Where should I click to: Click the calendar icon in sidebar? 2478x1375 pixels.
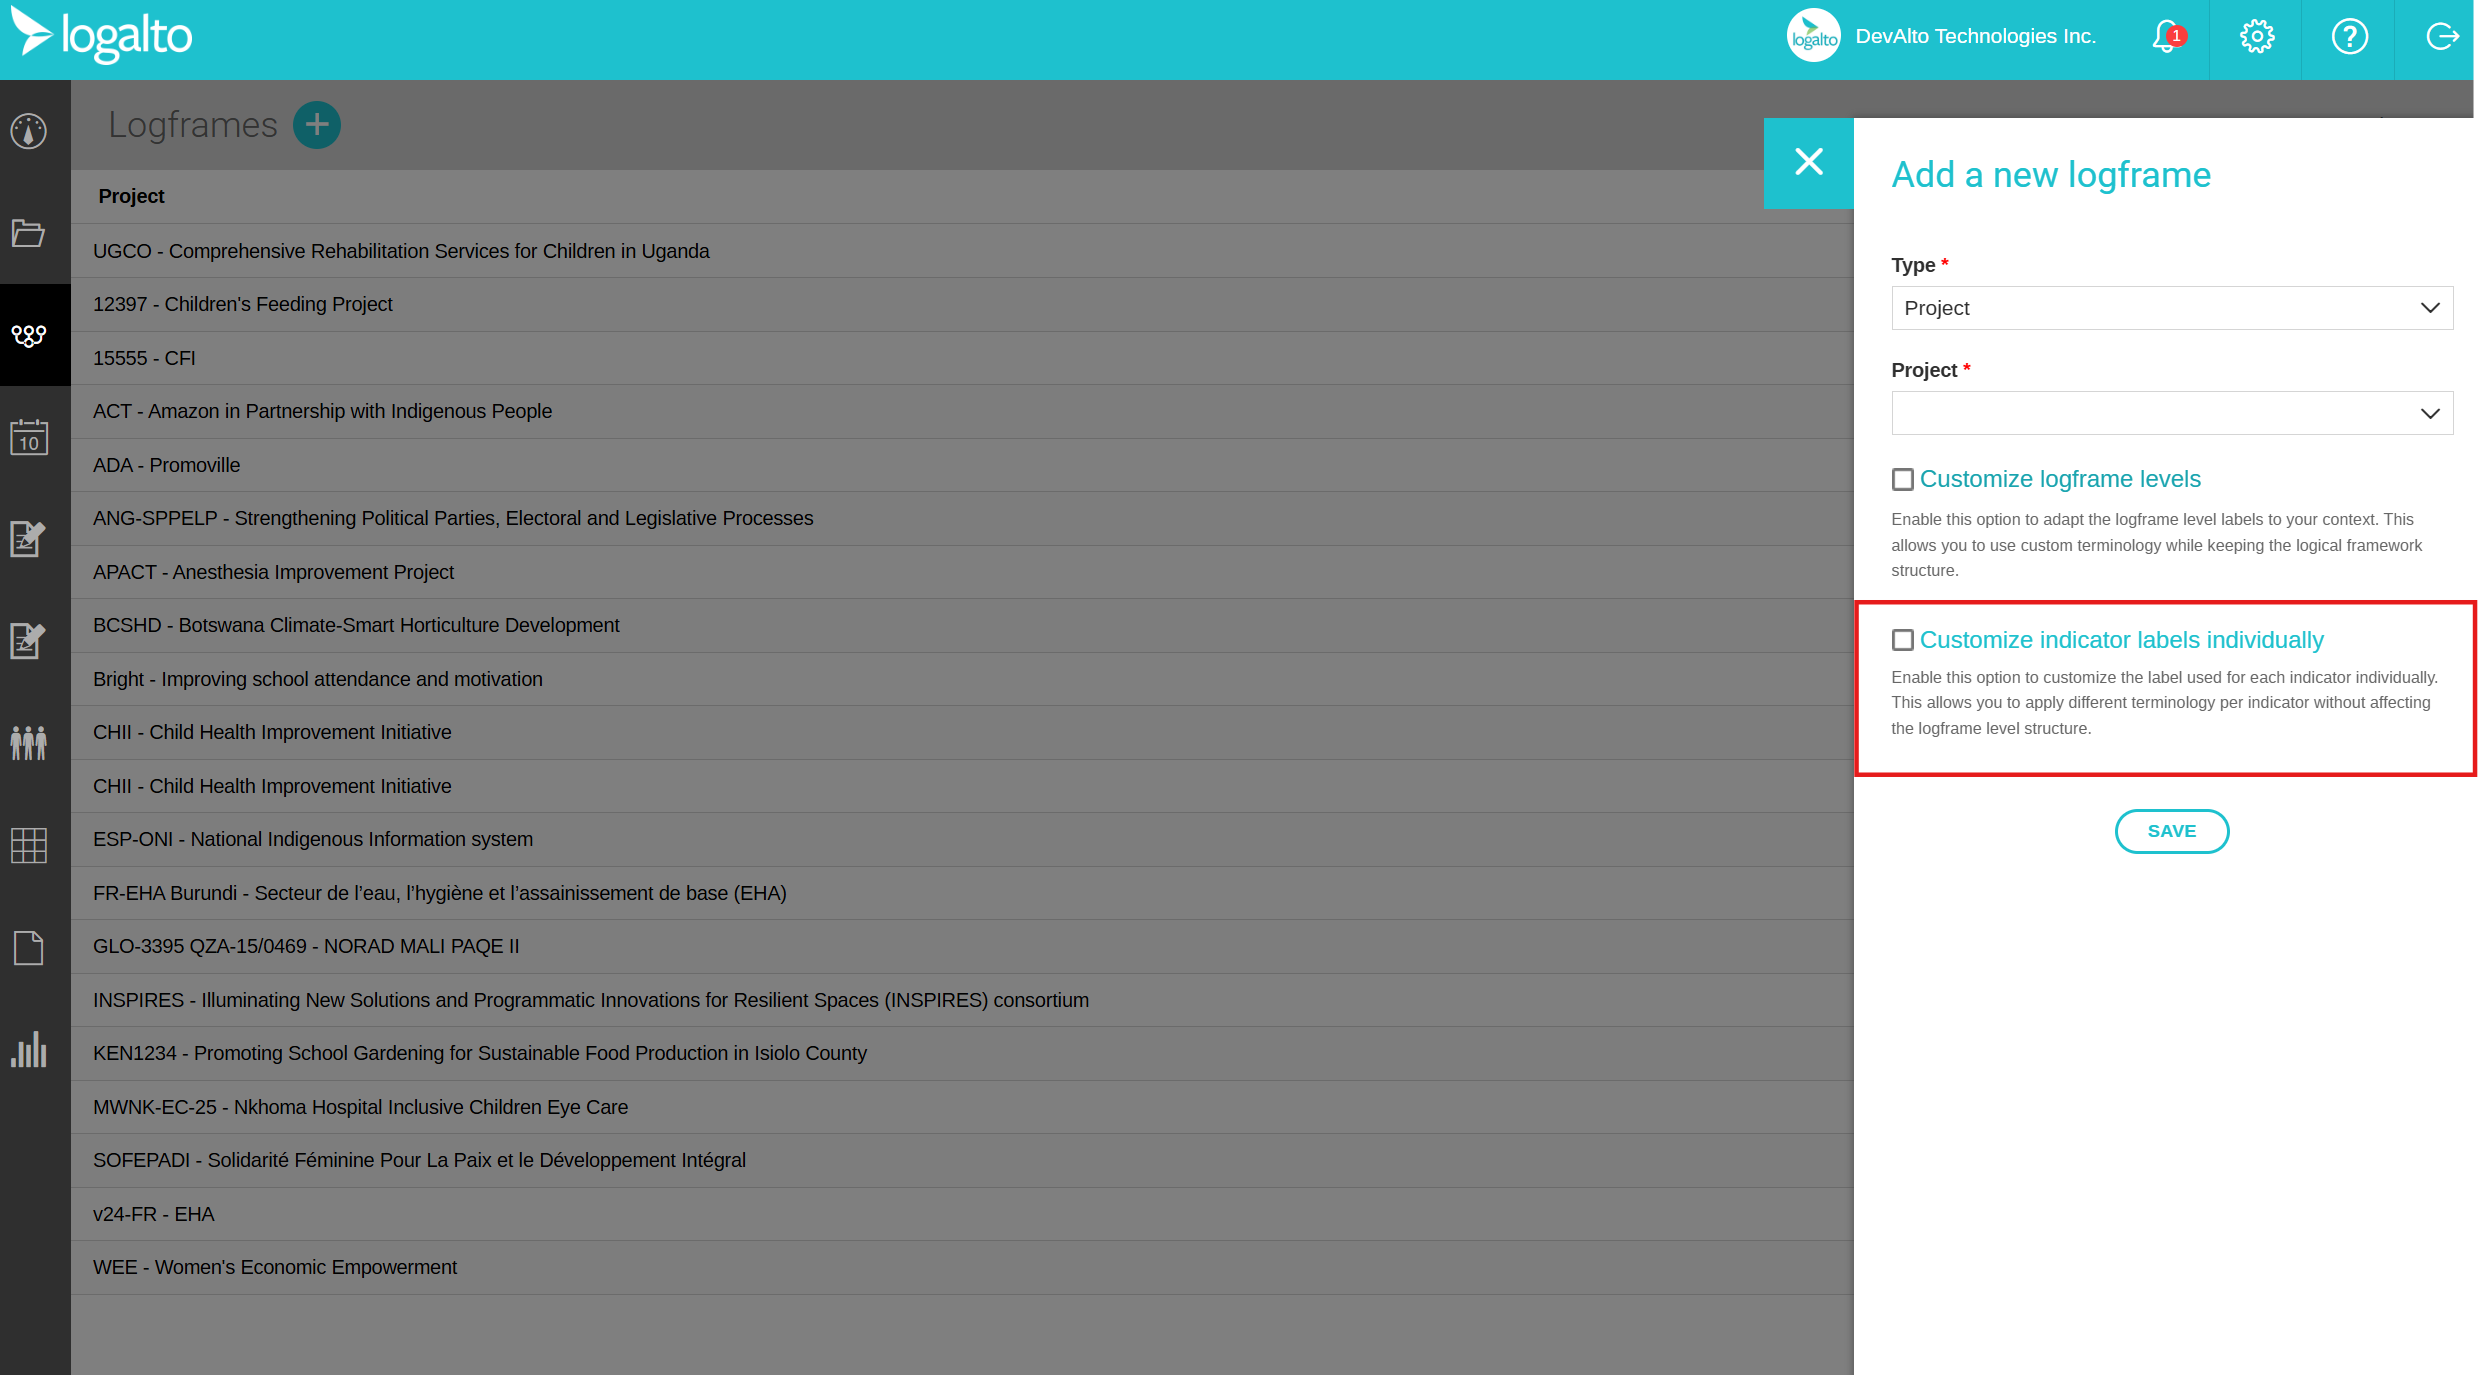click(x=29, y=438)
